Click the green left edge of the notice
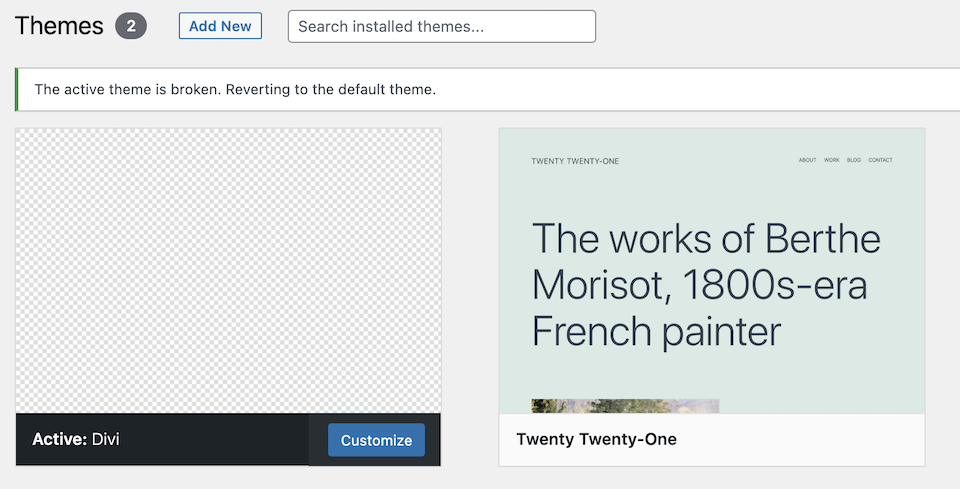 point(17,90)
